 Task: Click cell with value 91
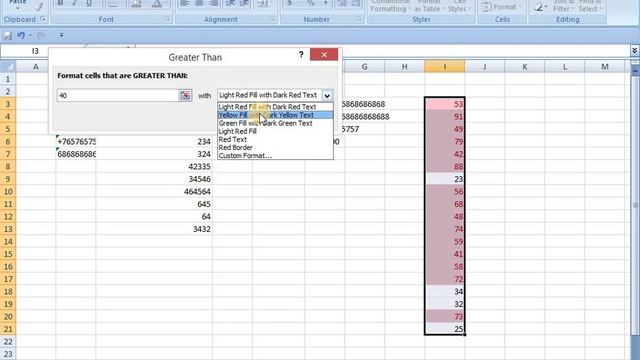pyautogui.click(x=444, y=117)
